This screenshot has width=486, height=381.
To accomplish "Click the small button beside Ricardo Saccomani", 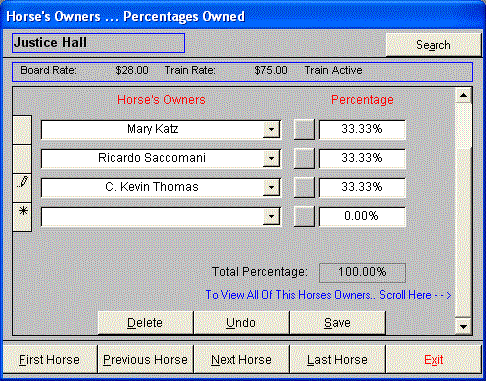I will coord(304,158).
